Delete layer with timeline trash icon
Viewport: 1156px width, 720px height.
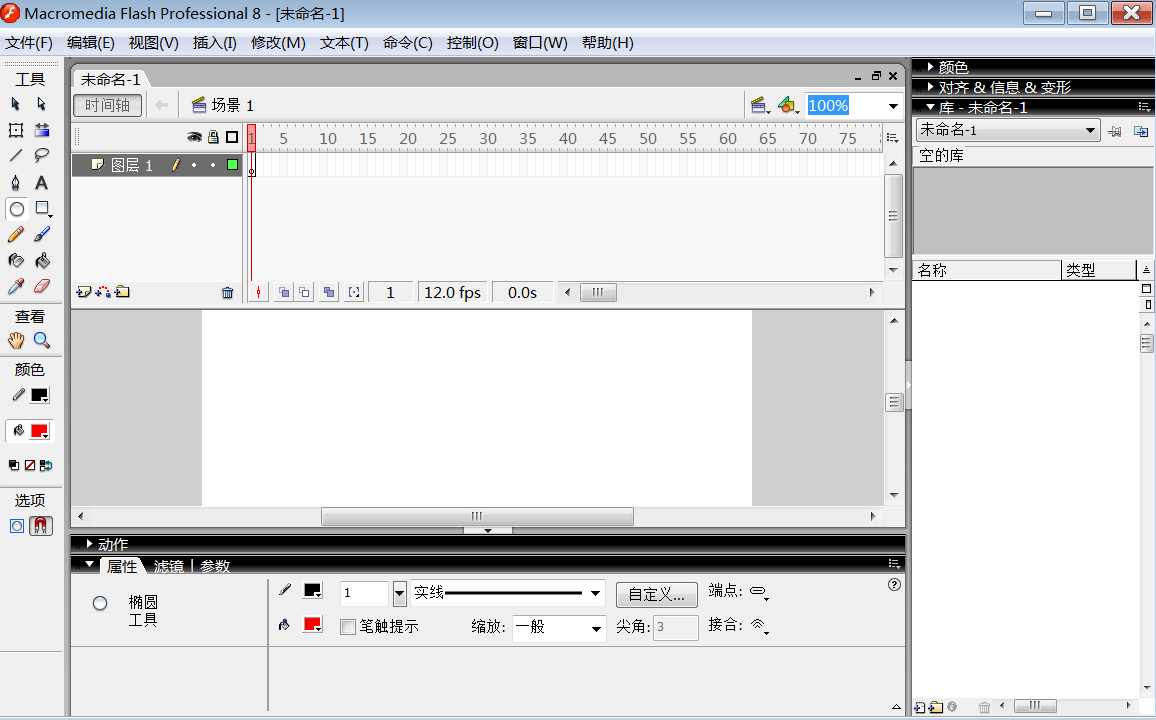[x=228, y=293]
